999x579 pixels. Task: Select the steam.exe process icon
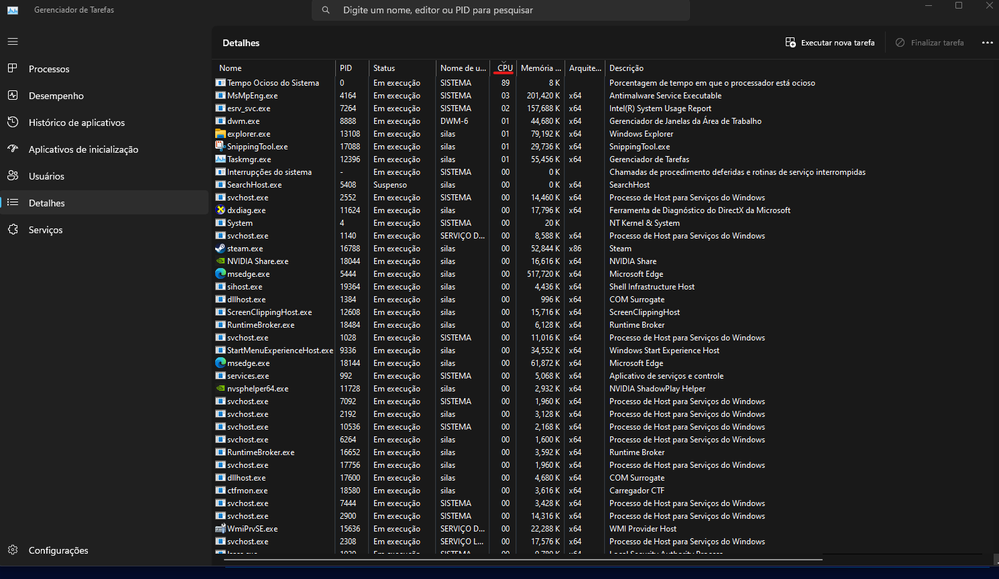coord(220,249)
